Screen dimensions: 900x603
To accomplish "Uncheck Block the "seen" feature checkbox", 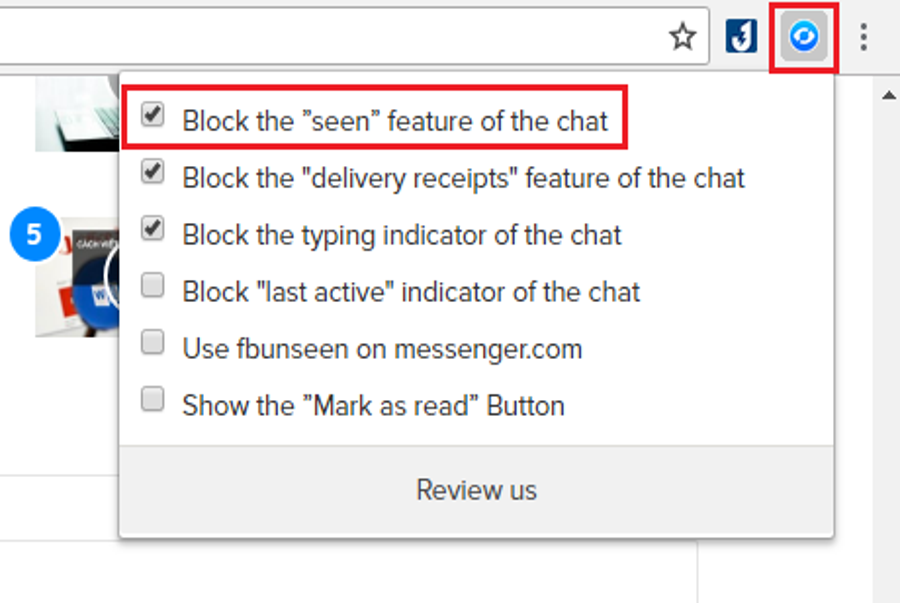I will pyautogui.click(x=153, y=114).
